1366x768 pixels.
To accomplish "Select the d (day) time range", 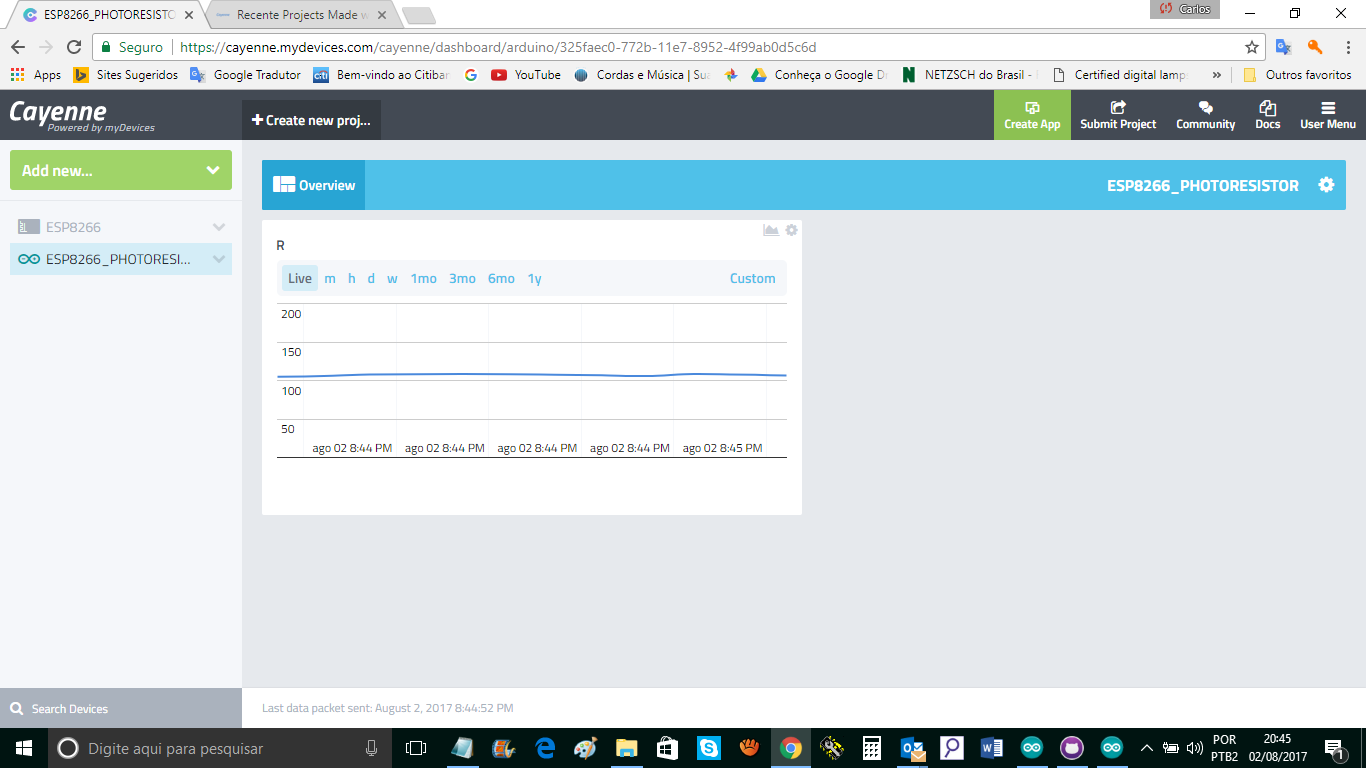I will [371, 279].
